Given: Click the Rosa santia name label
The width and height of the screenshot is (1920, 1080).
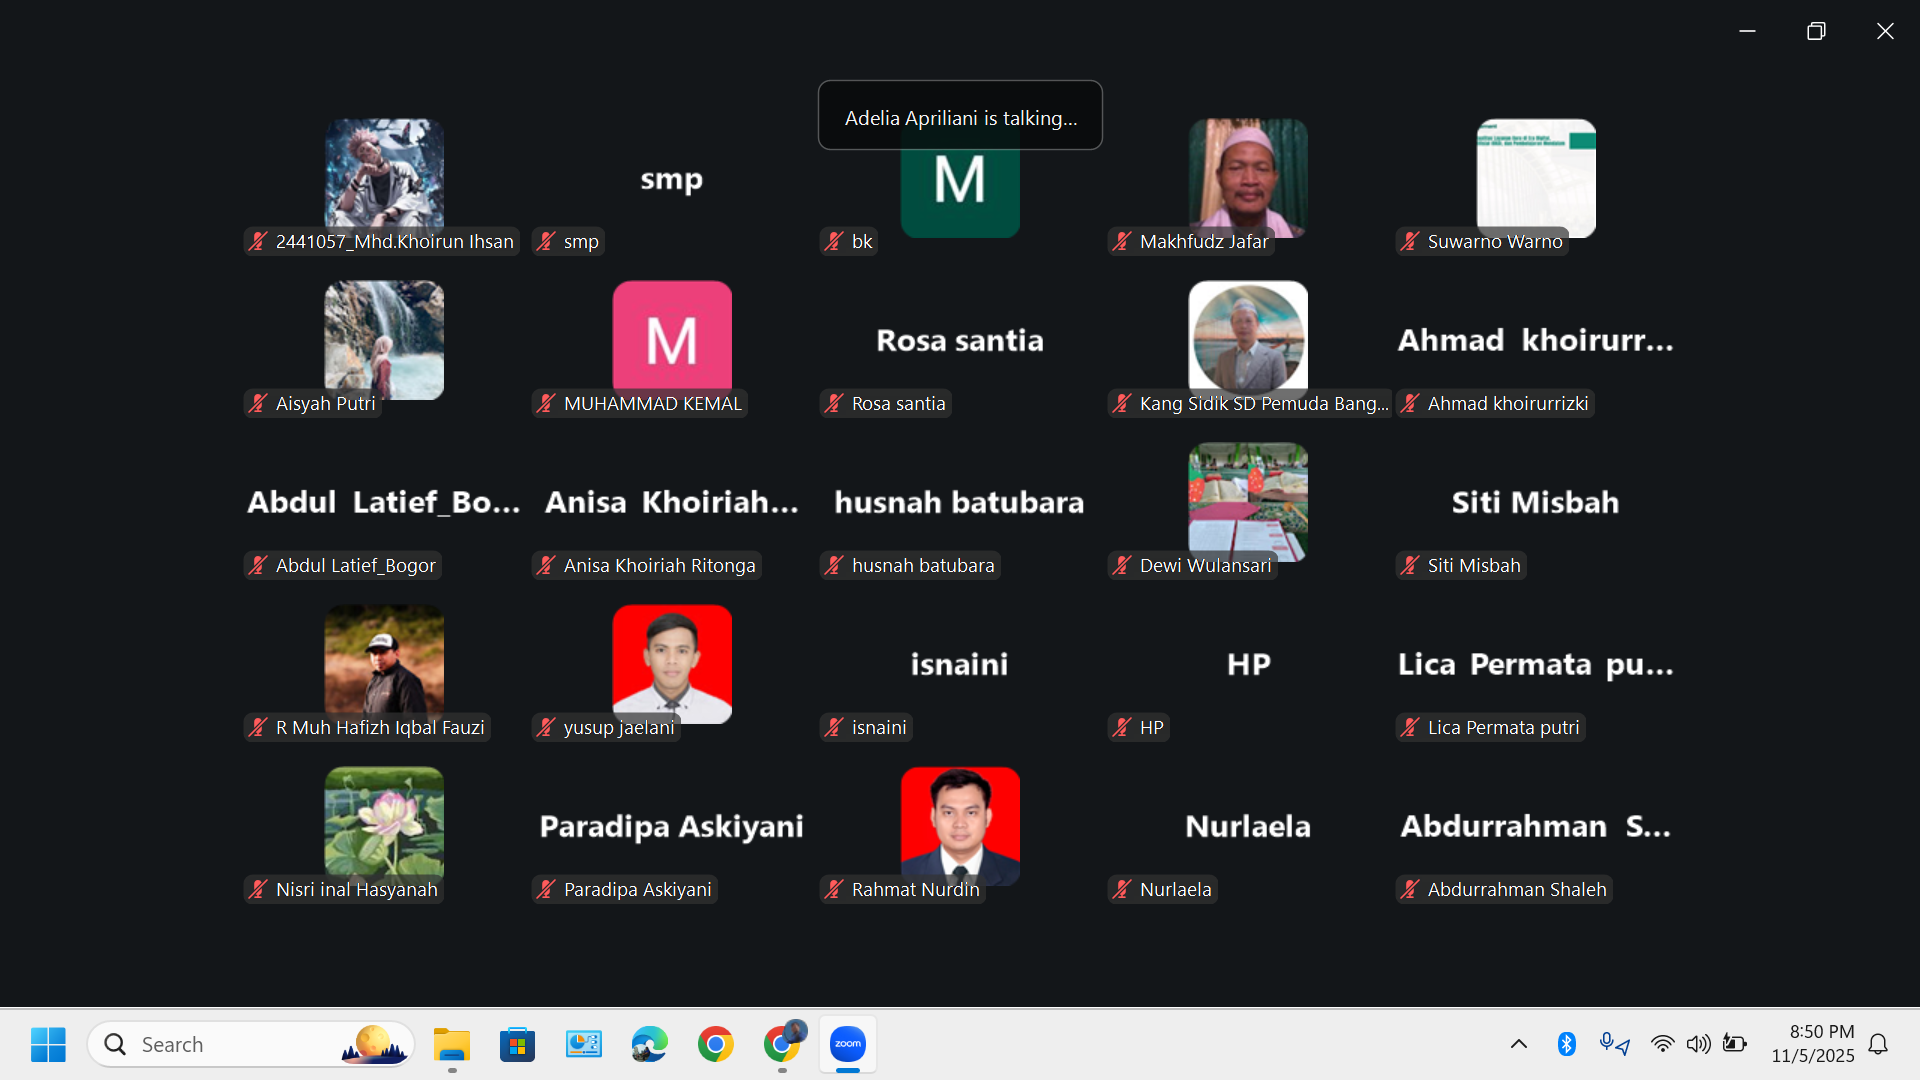Looking at the screenshot, I should 897,403.
